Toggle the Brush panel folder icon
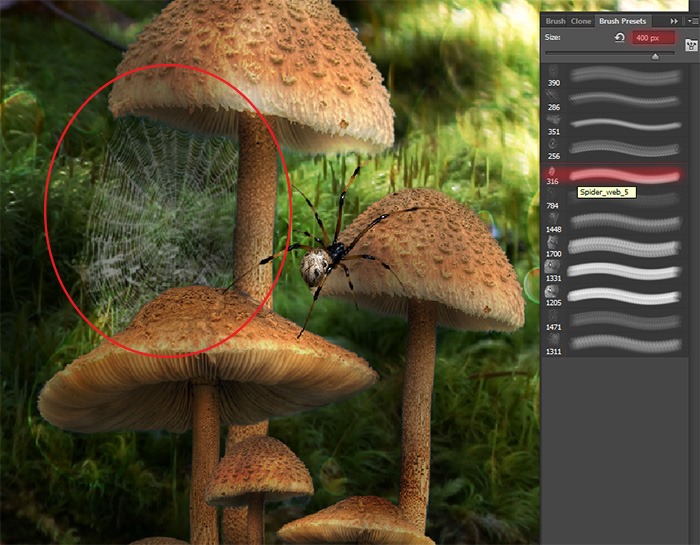The height and width of the screenshot is (545, 700). pos(691,45)
